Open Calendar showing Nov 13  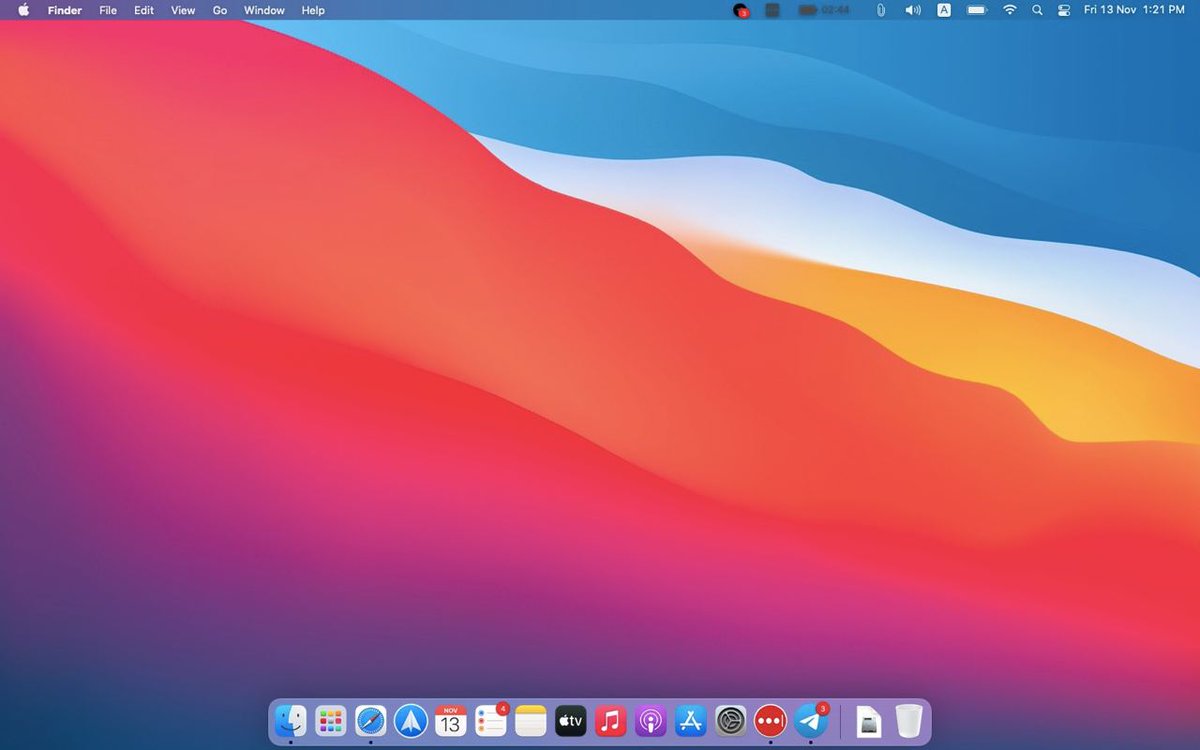(x=450, y=720)
